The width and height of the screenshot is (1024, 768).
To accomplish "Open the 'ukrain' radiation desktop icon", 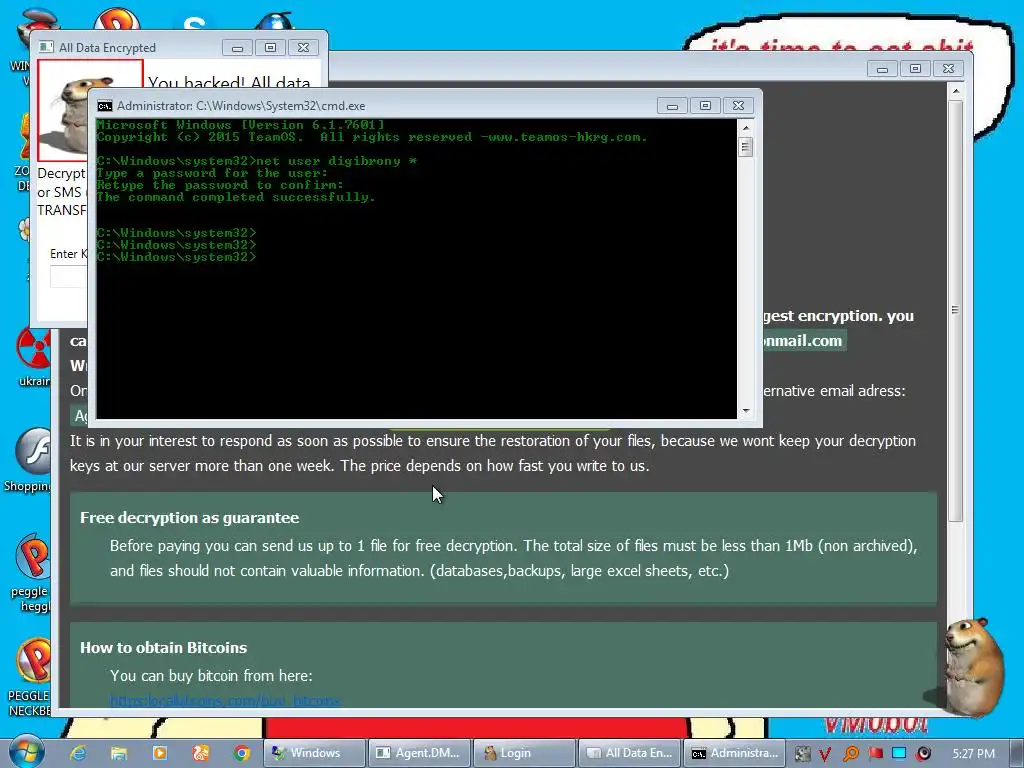I will coord(33,357).
